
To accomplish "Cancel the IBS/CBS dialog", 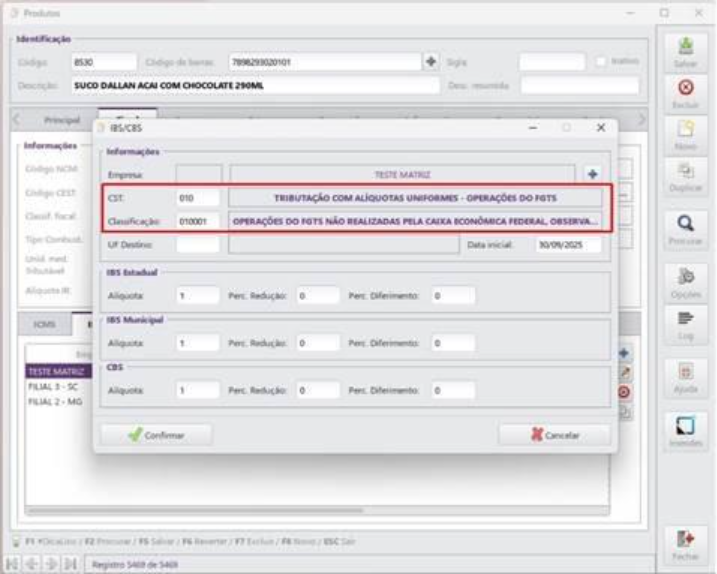I will coord(555,435).
